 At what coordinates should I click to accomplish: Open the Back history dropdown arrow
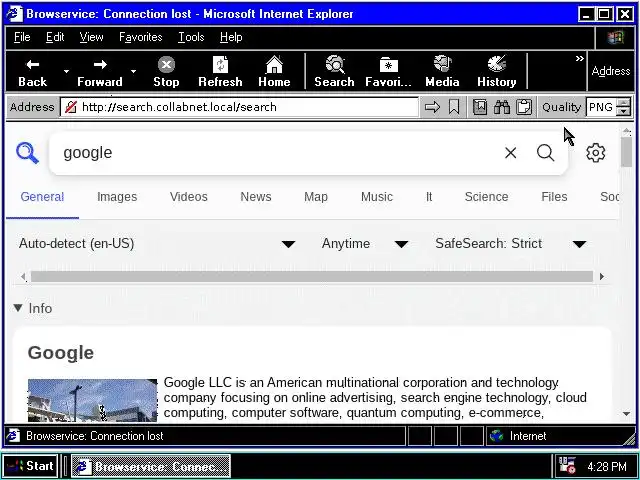click(66, 72)
